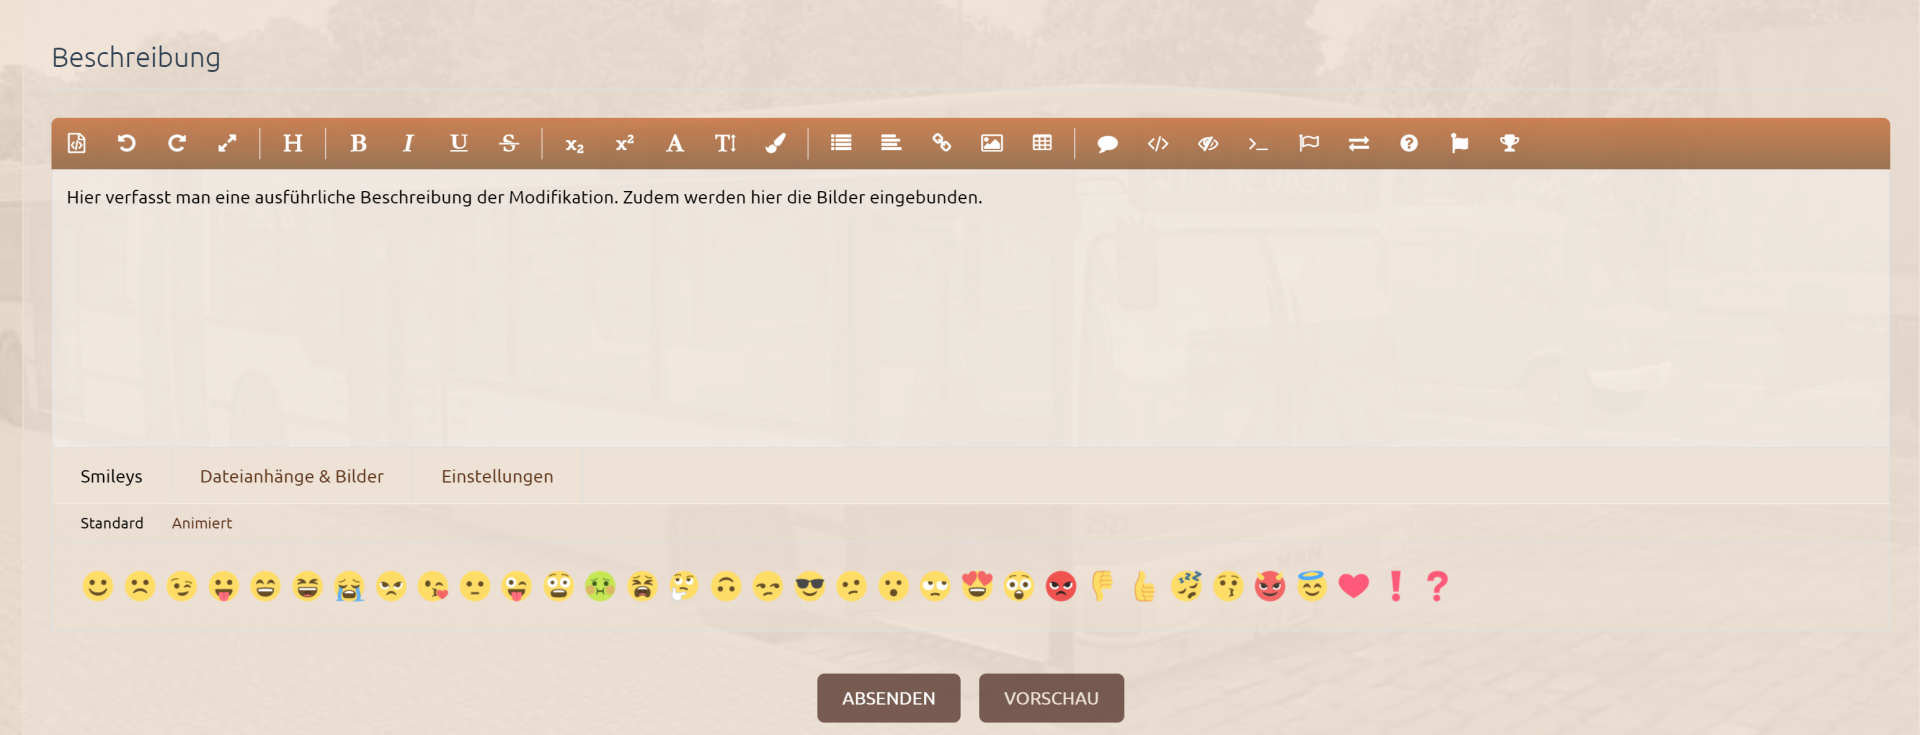Image resolution: width=1920 pixels, height=735 pixels.
Task: Toggle source code view of the editor
Action: point(77,143)
